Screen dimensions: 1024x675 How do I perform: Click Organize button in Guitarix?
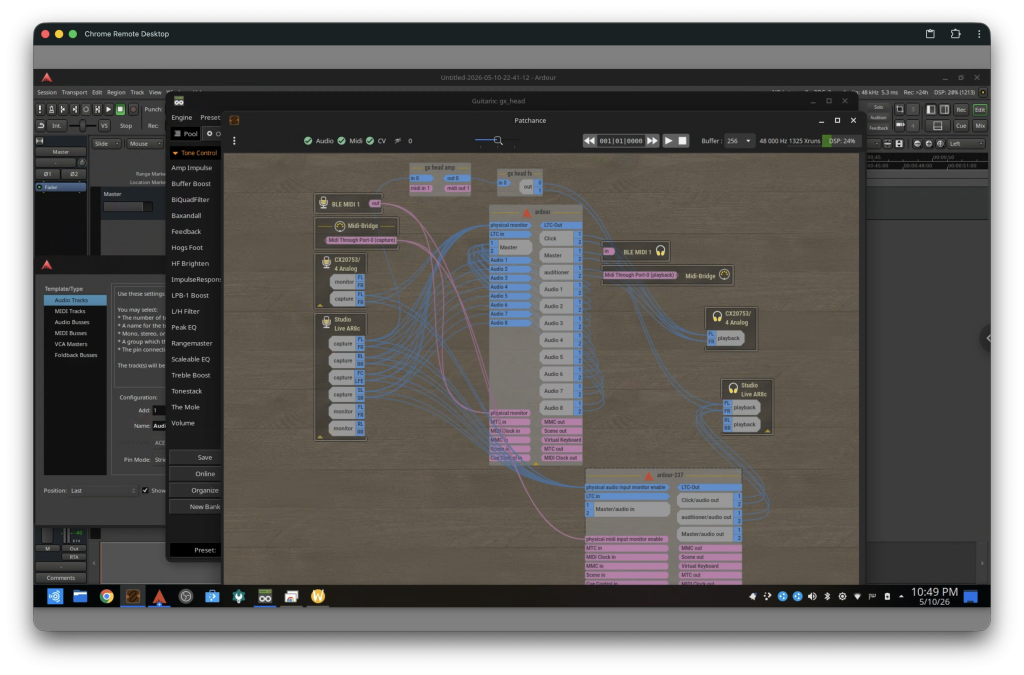point(195,490)
